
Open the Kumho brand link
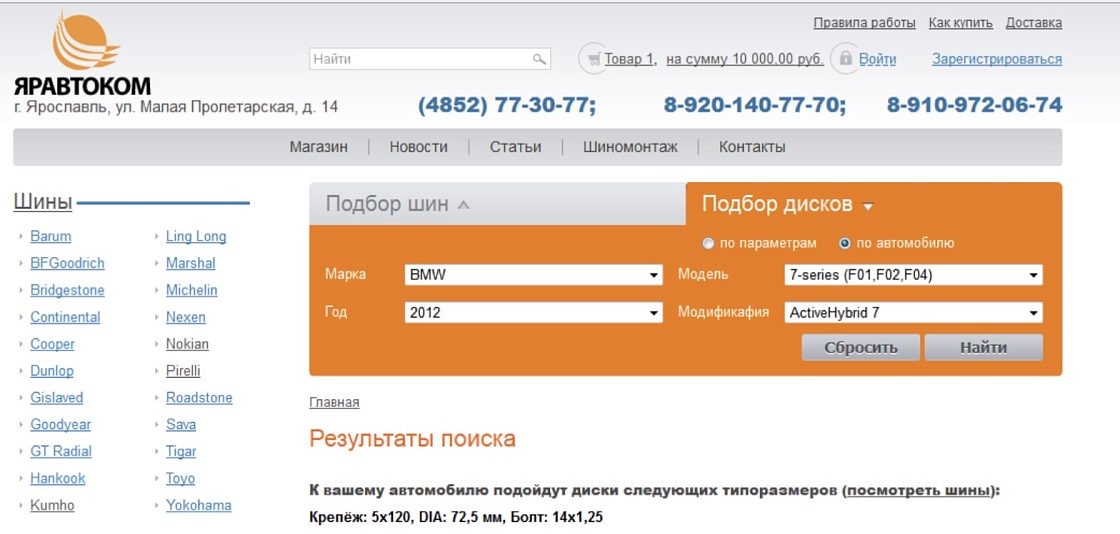point(52,505)
